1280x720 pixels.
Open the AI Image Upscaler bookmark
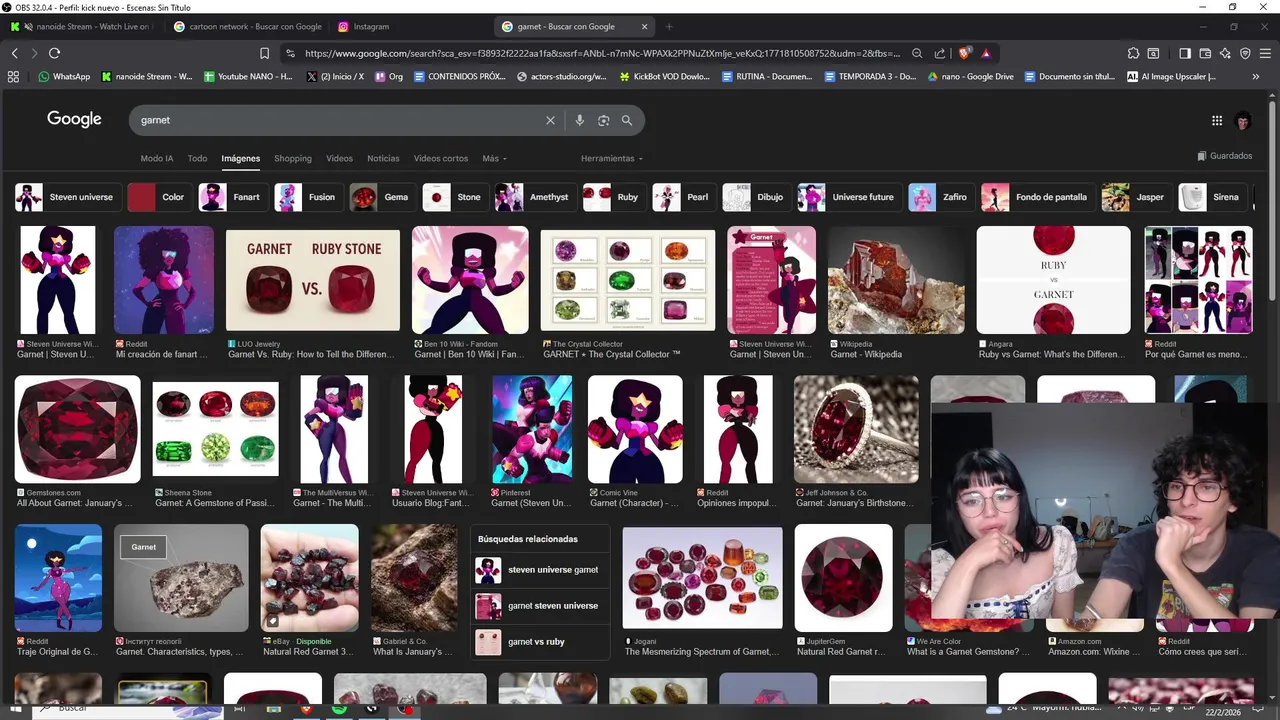1171,76
